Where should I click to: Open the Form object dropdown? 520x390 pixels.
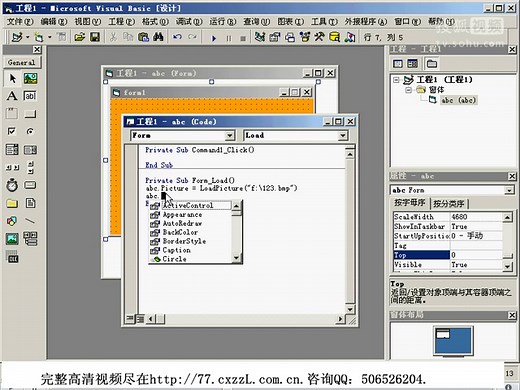pos(230,135)
